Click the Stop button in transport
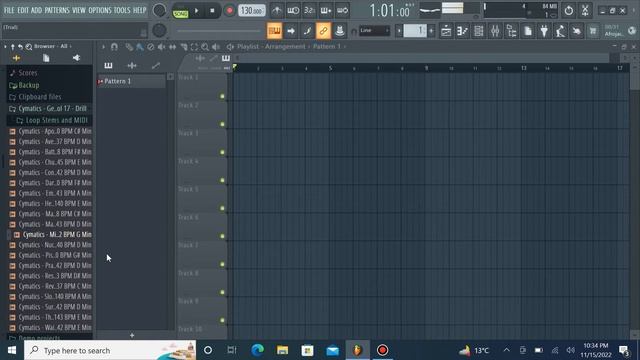This screenshot has width=640, height=360. [x=212, y=11]
